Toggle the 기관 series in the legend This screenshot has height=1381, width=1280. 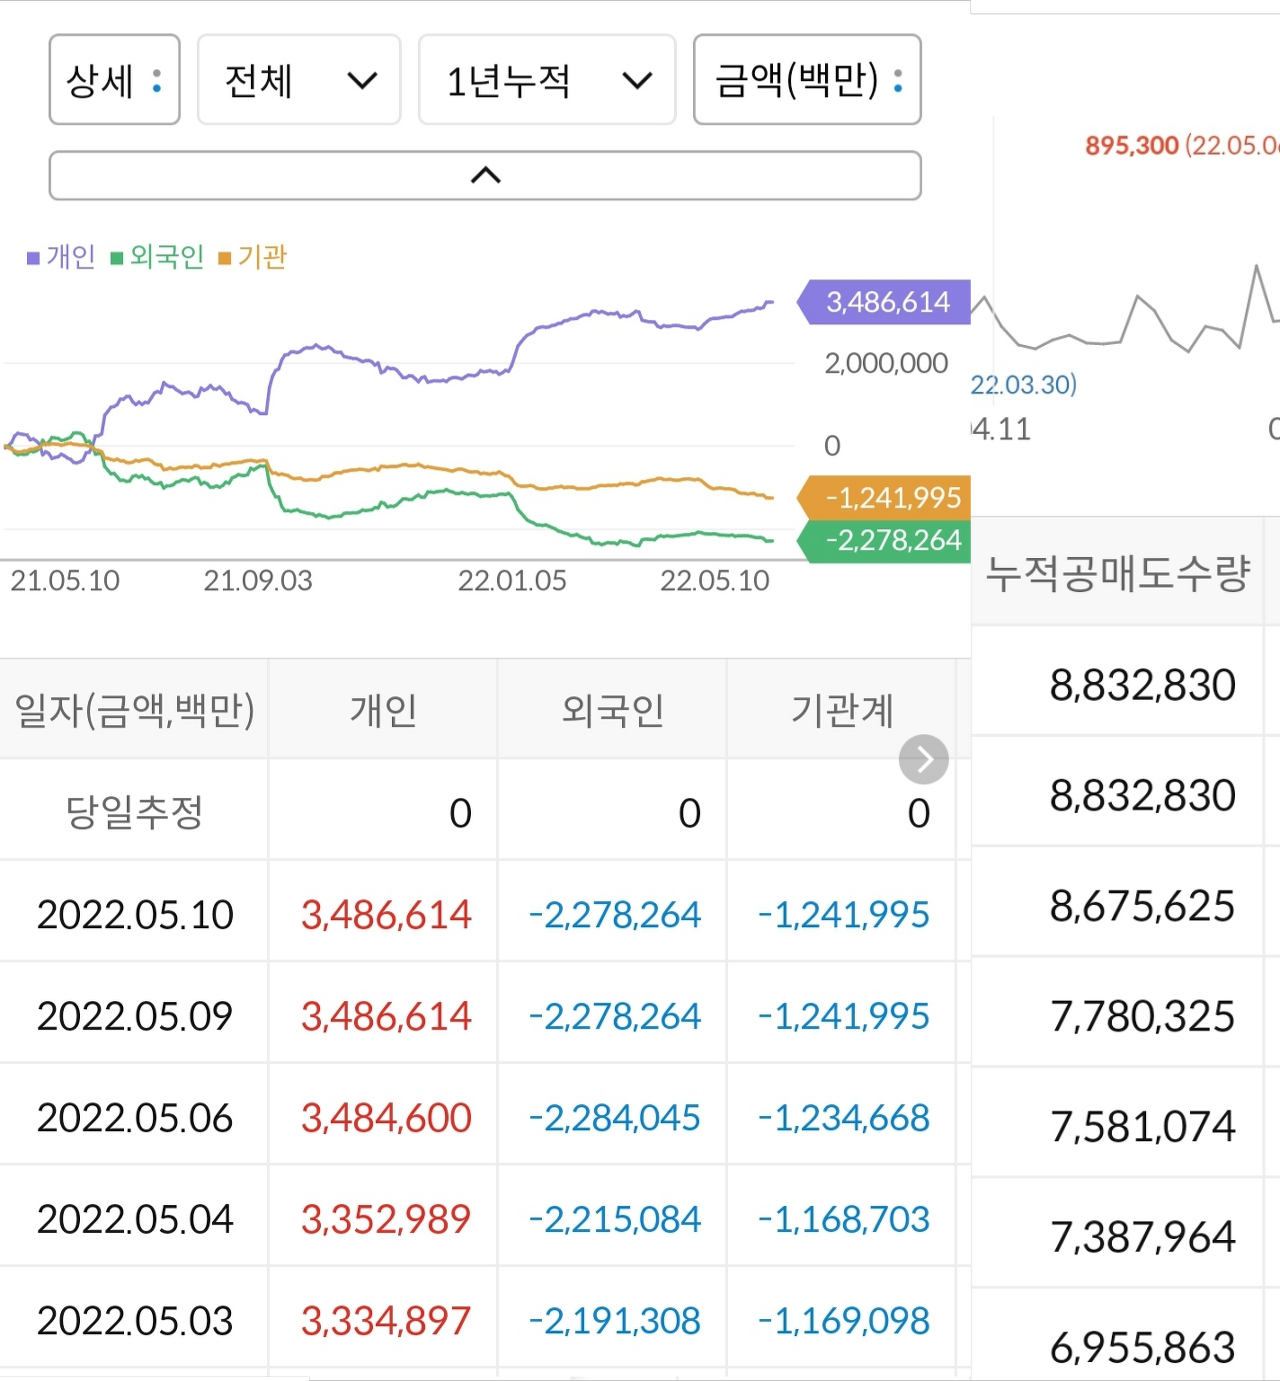click(262, 256)
